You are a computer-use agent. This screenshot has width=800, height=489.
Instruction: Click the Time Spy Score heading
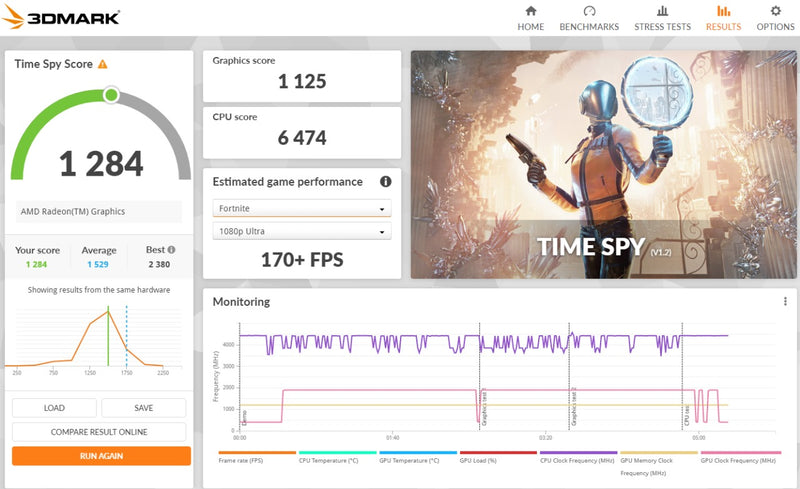pos(54,64)
